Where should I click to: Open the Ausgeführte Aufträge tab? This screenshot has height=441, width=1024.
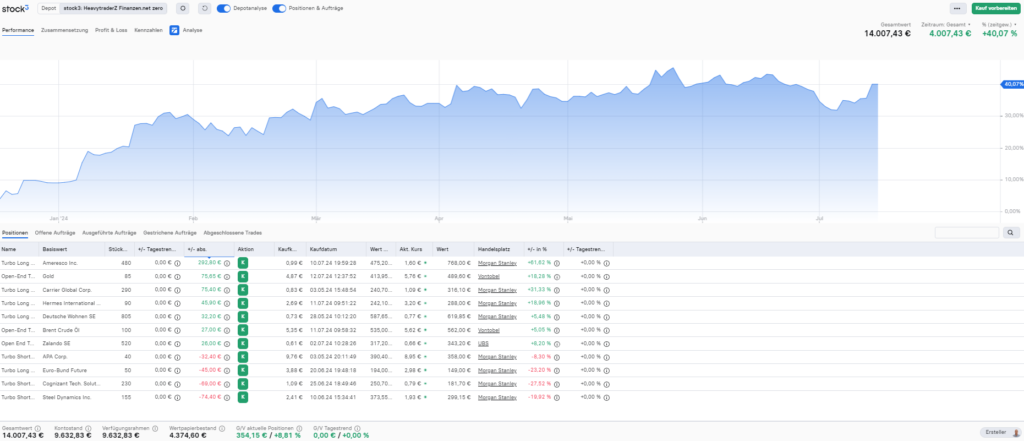point(109,233)
